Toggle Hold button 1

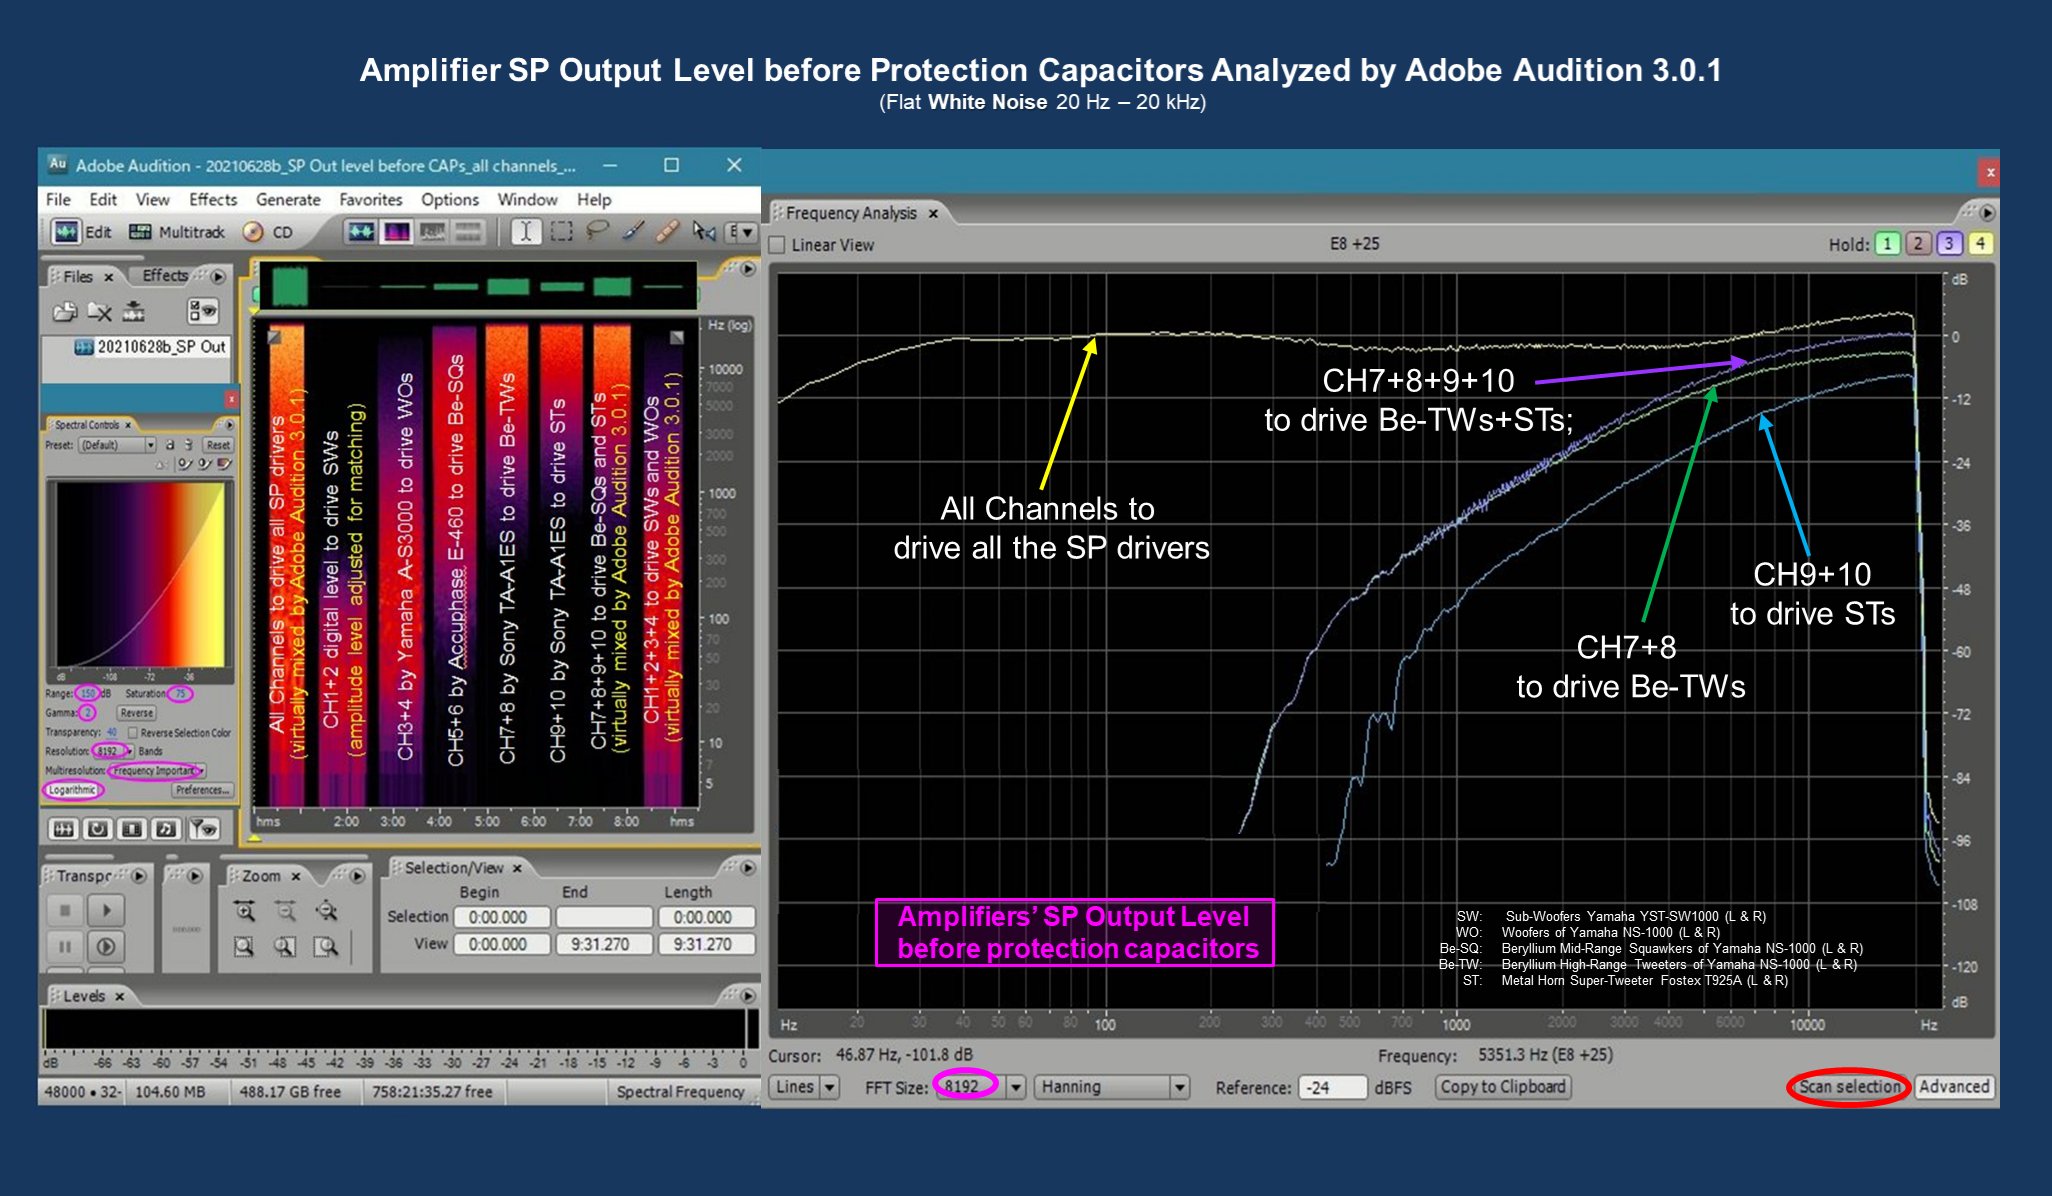click(x=1887, y=243)
